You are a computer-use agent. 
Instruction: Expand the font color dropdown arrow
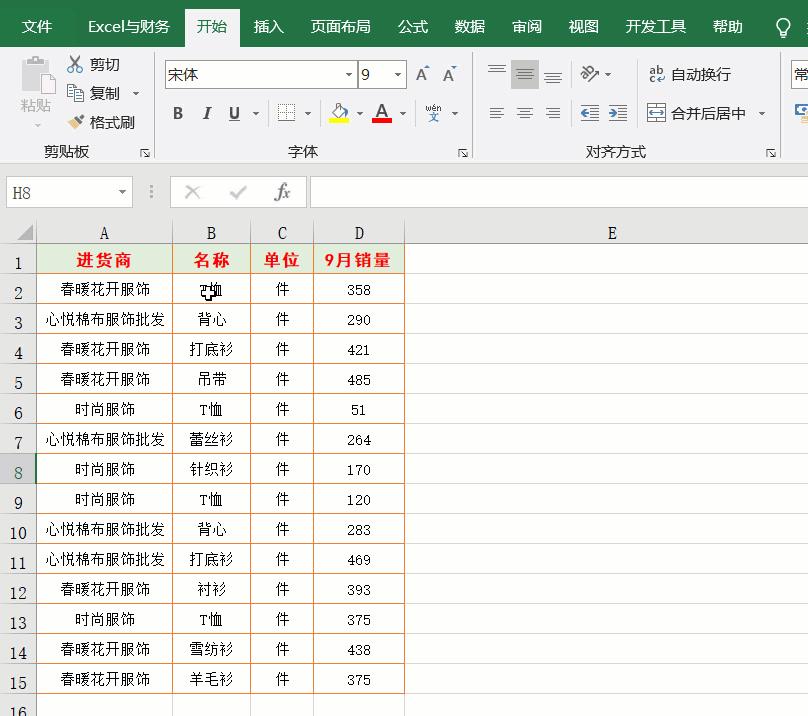click(403, 113)
